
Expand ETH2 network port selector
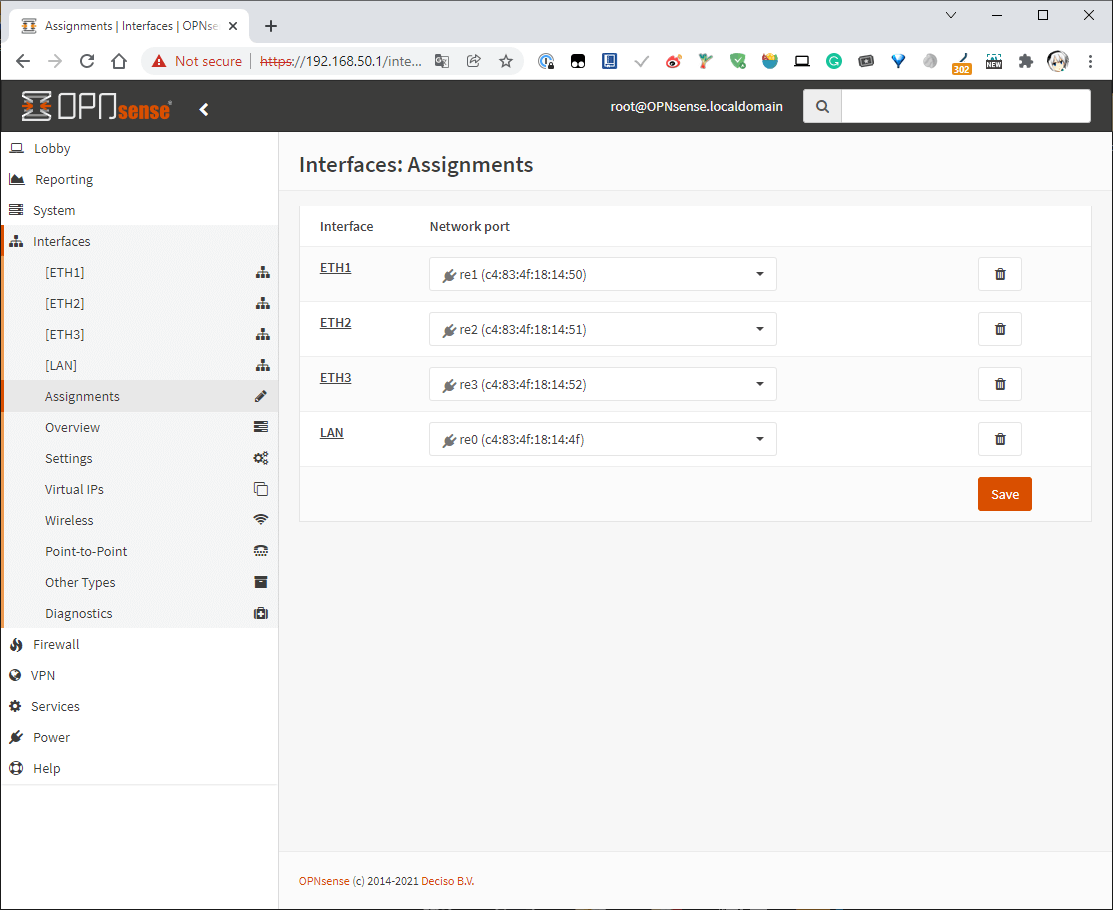click(x=602, y=329)
